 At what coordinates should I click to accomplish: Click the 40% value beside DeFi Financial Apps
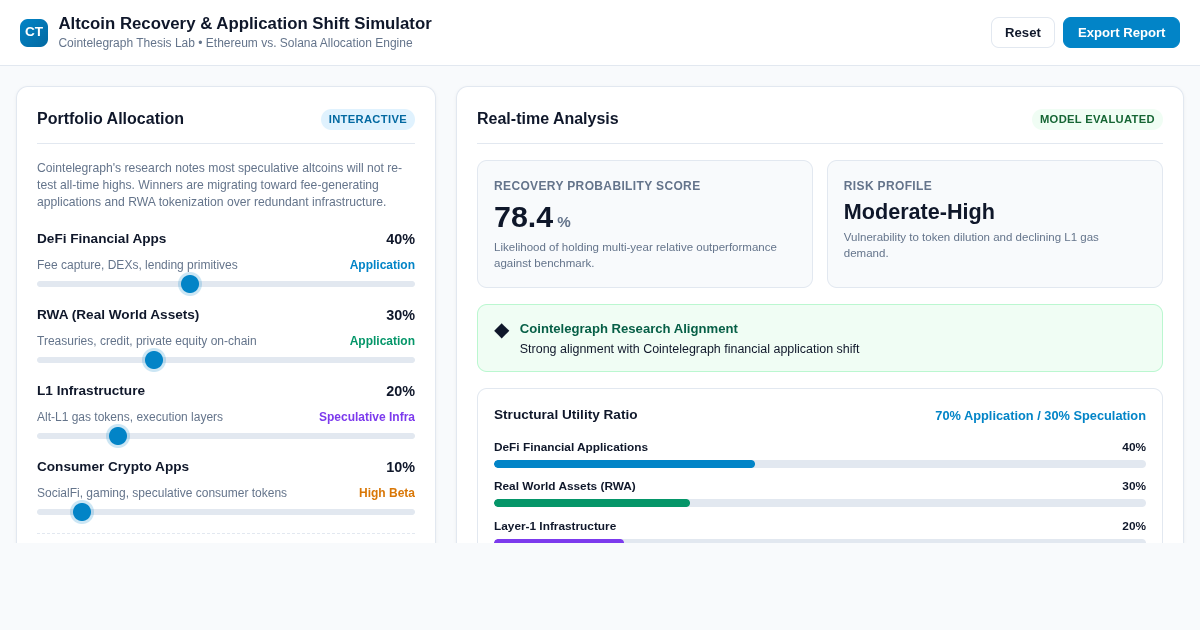400,239
